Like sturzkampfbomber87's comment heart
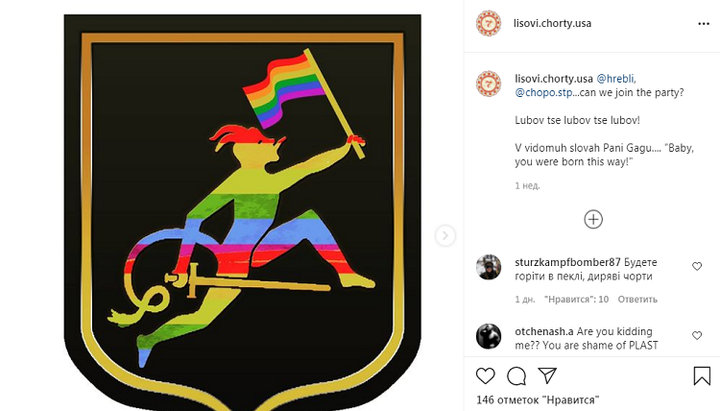Screen dimensions: 720x411 click(697, 266)
